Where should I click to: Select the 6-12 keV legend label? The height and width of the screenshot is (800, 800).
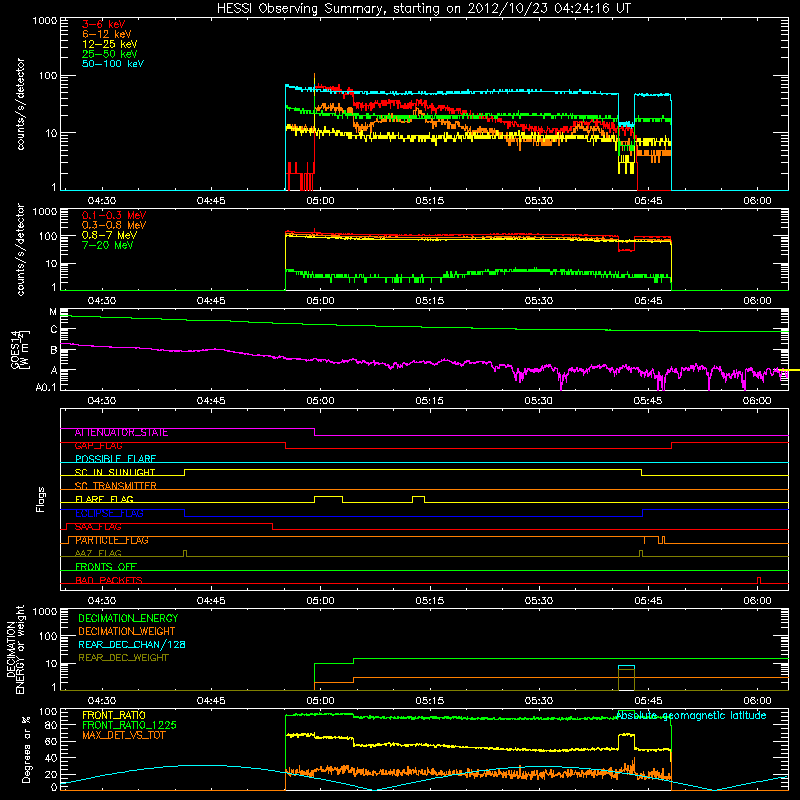pyautogui.click(x=107, y=34)
